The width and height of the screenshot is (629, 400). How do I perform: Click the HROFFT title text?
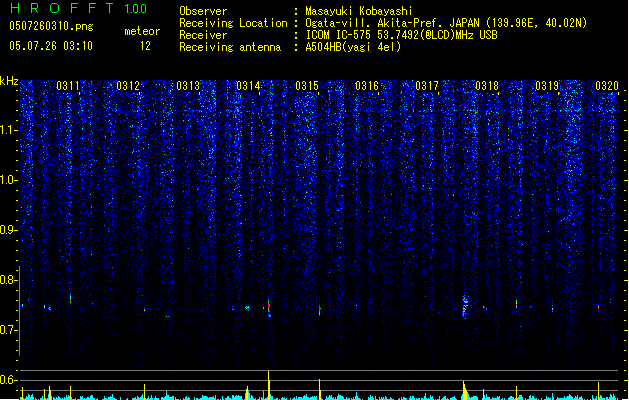coord(62,8)
